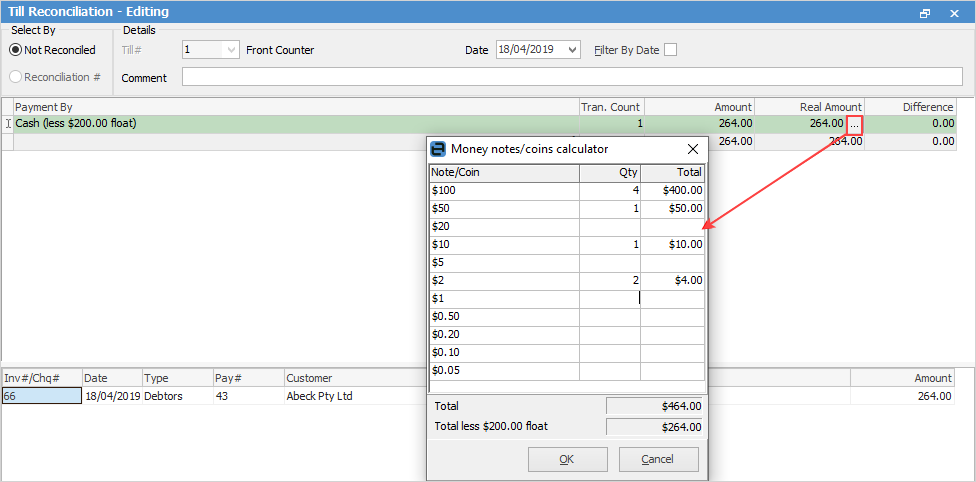Select invoice 66 cell in lower grid
The height and width of the screenshot is (482, 976).
coord(41,396)
